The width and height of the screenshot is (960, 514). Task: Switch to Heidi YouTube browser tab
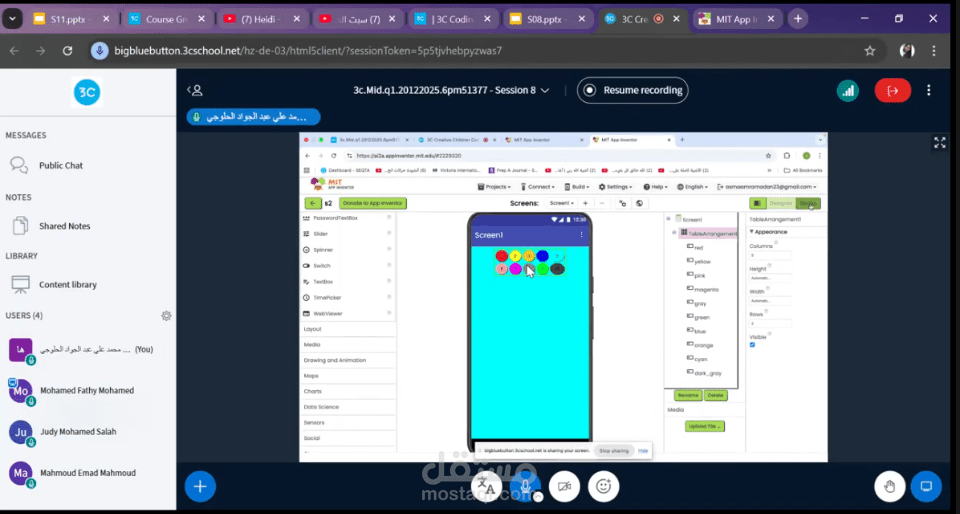pos(263,19)
